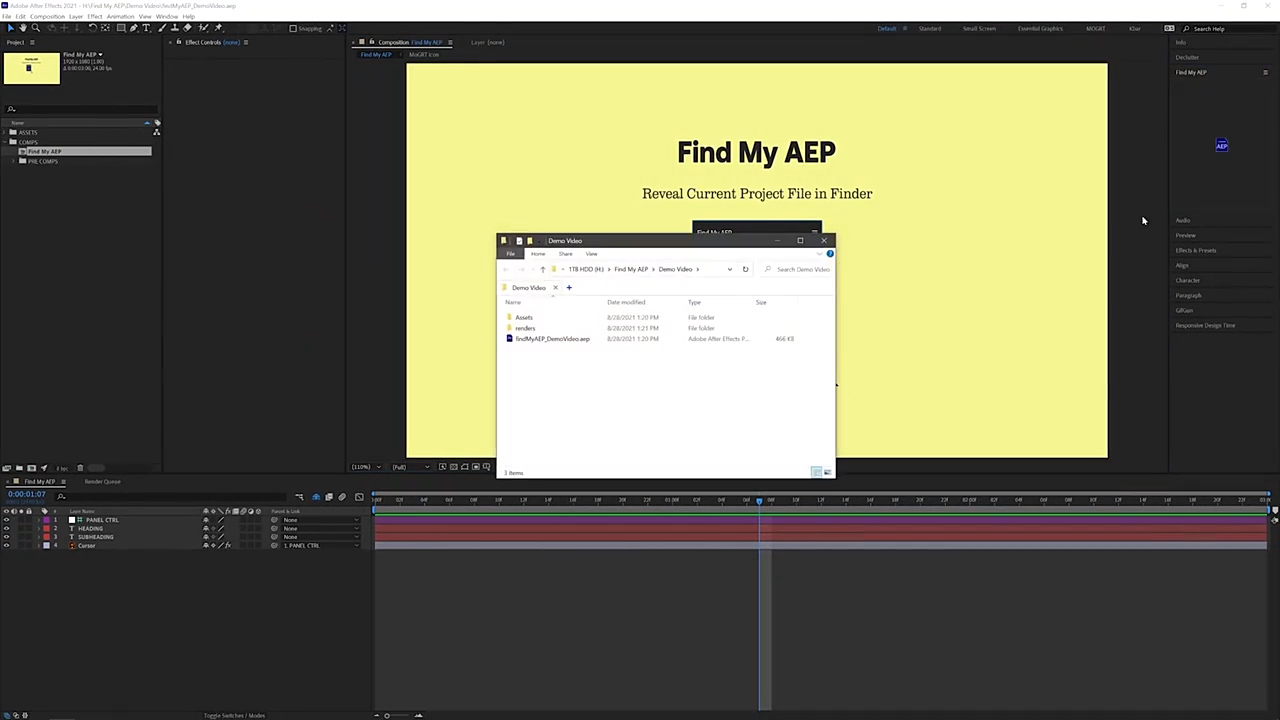Open the viewer resolution dropdown (Full)
The height and width of the screenshot is (720, 1280).
[411, 467]
